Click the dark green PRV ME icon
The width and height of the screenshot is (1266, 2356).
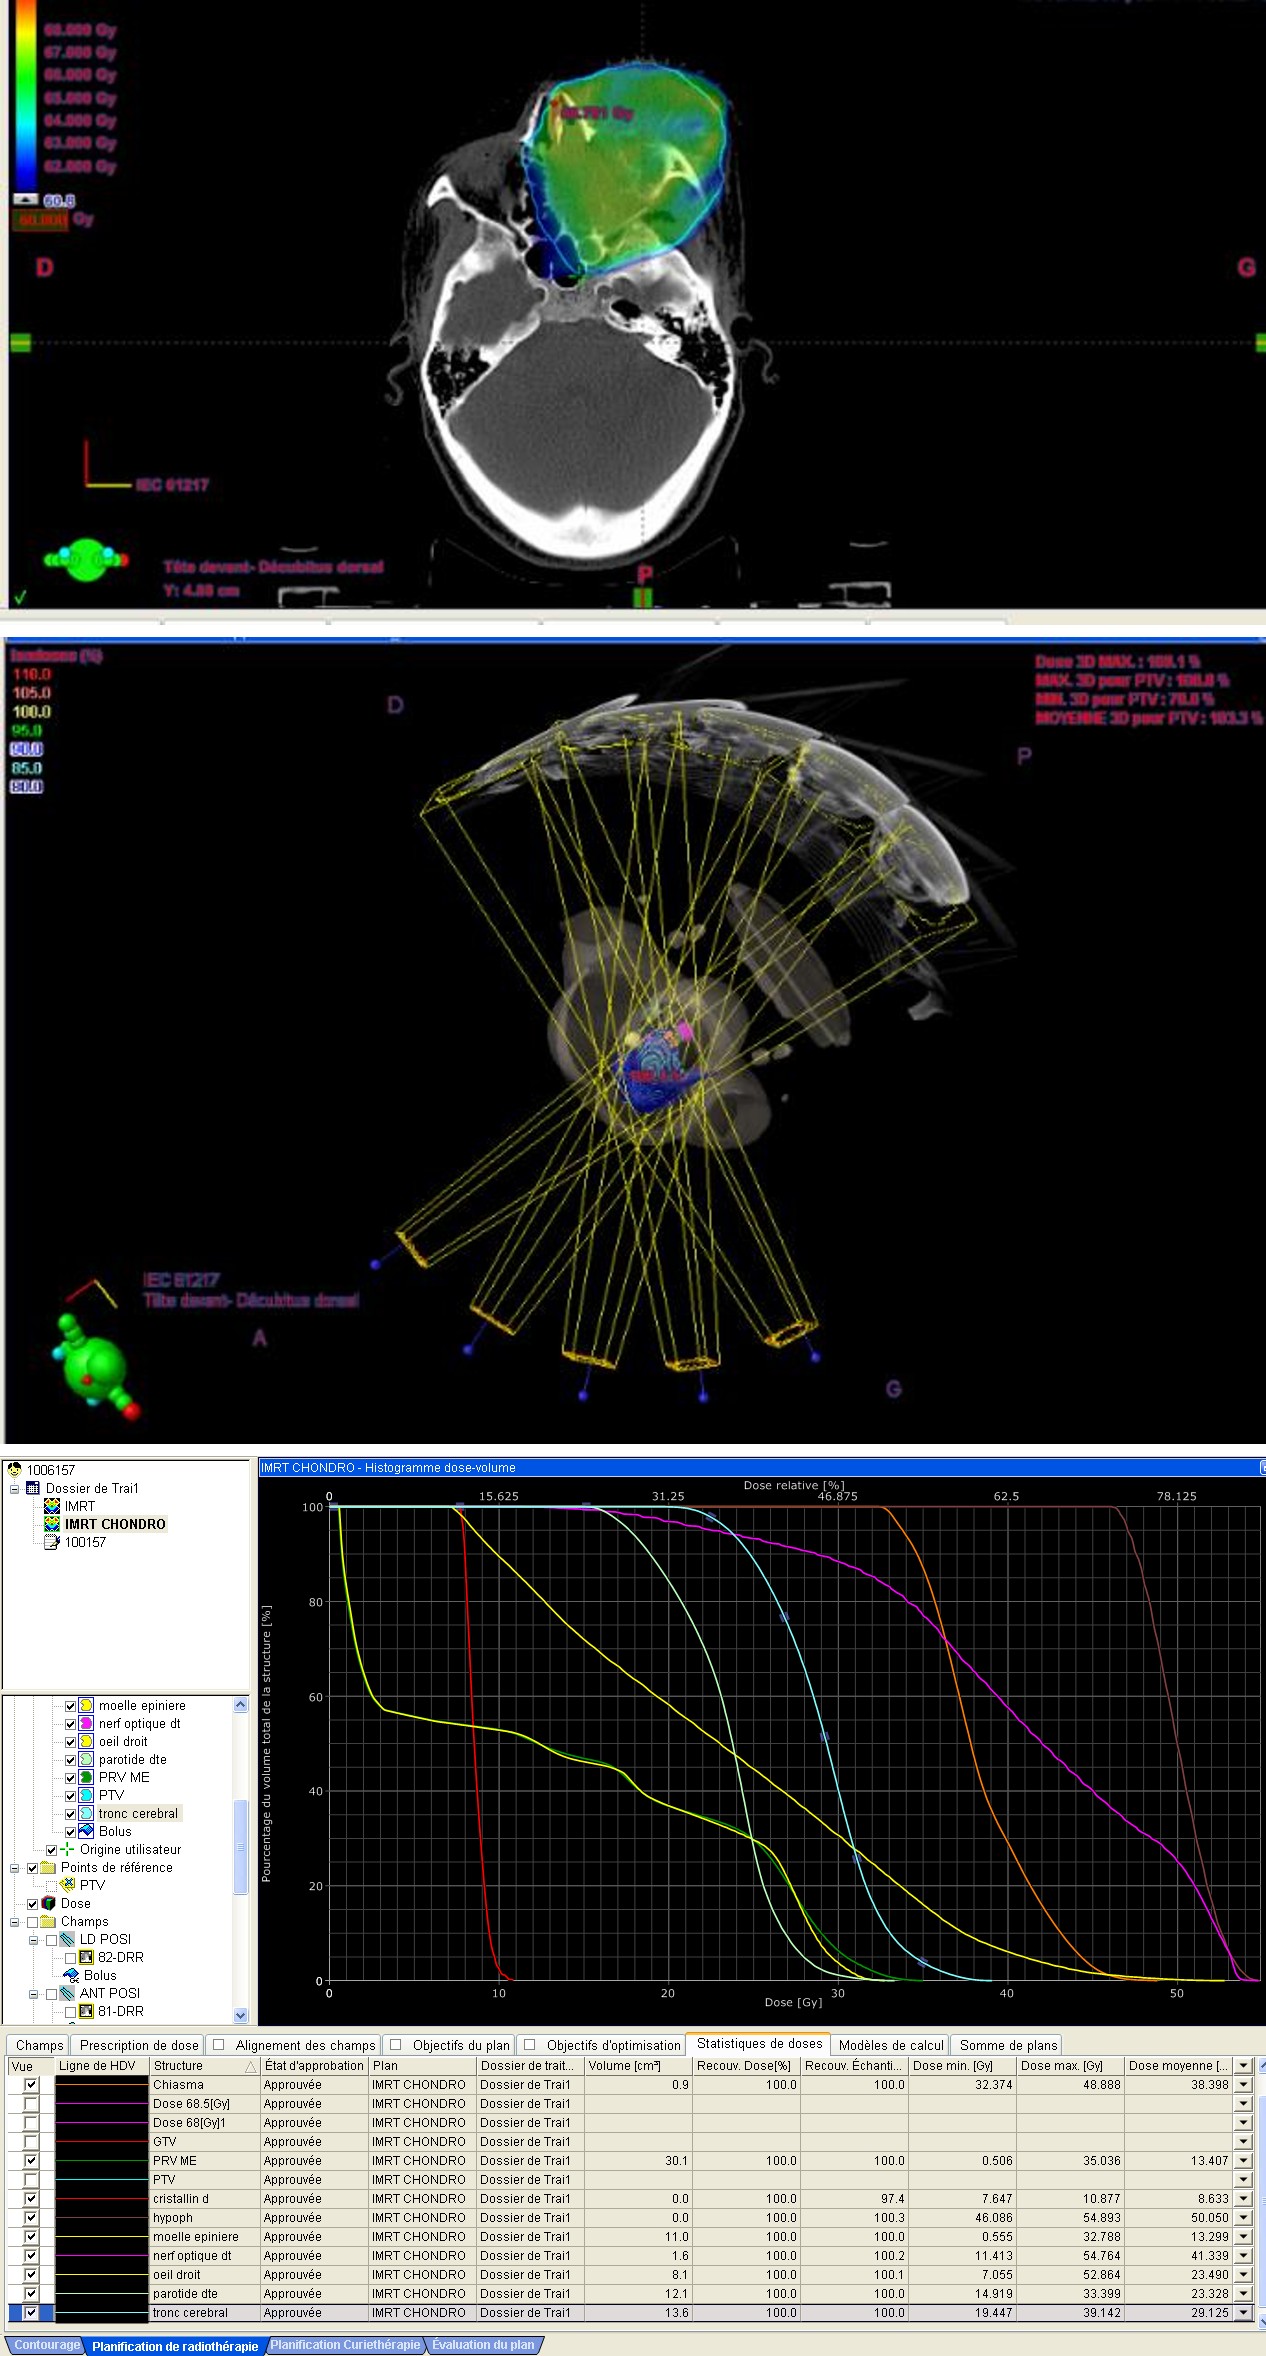(x=87, y=1777)
